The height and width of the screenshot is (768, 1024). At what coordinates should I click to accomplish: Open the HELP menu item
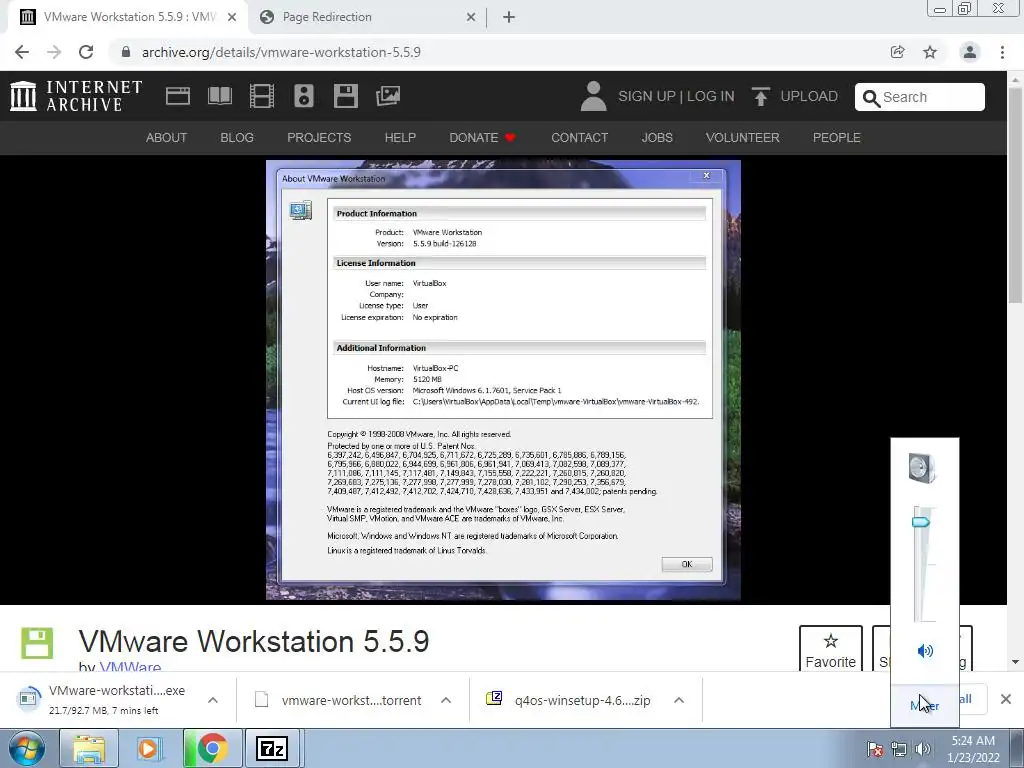tap(400, 138)
